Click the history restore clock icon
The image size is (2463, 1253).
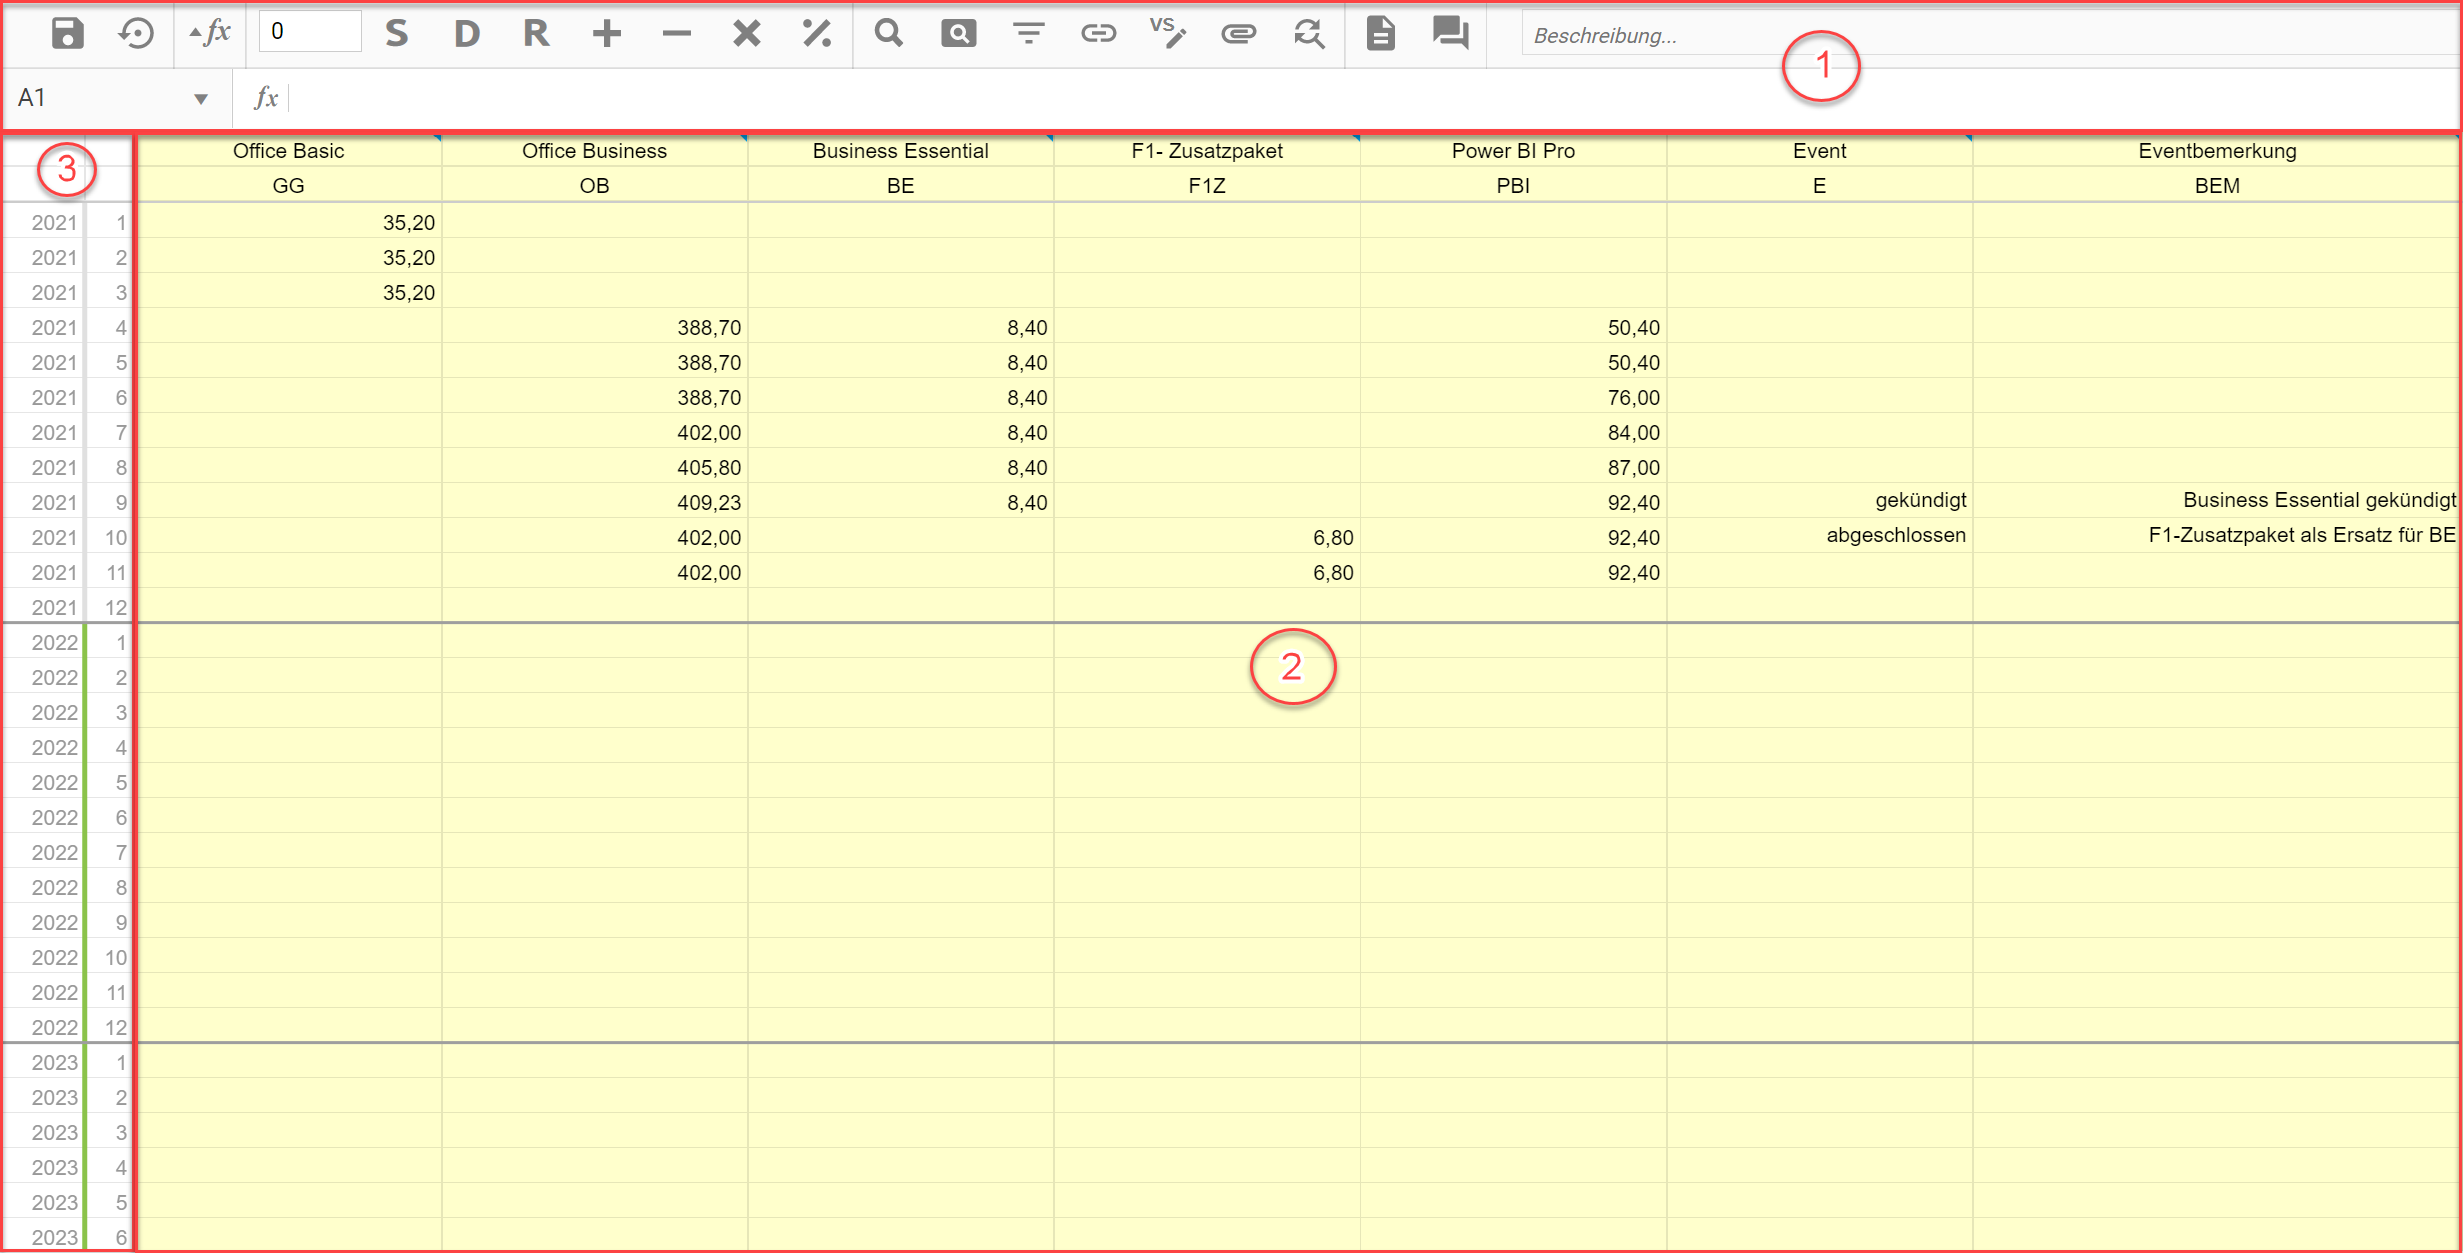tap(136, 34)
